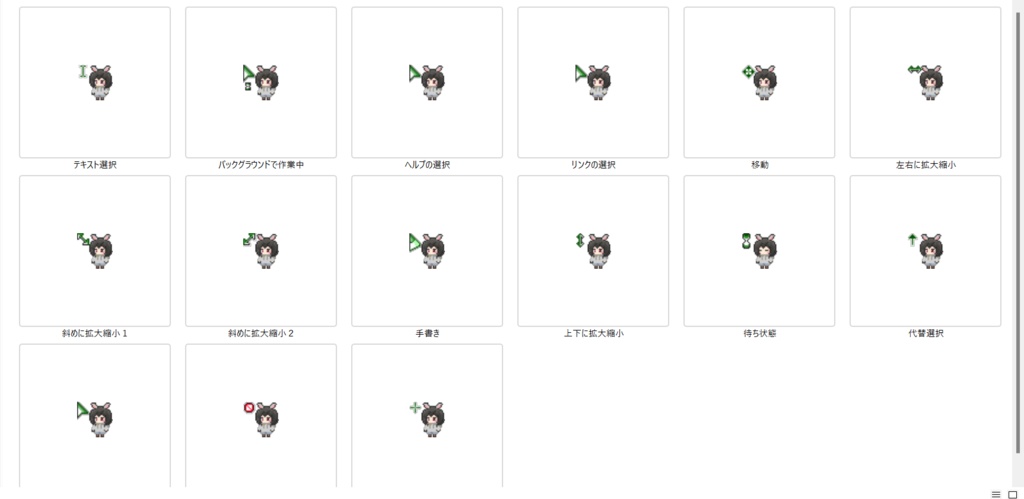The height and width of the screenshot is (499, 1024).
Task: Select the ヘルプの選択 cursor thumbnail
Action: 427,82
